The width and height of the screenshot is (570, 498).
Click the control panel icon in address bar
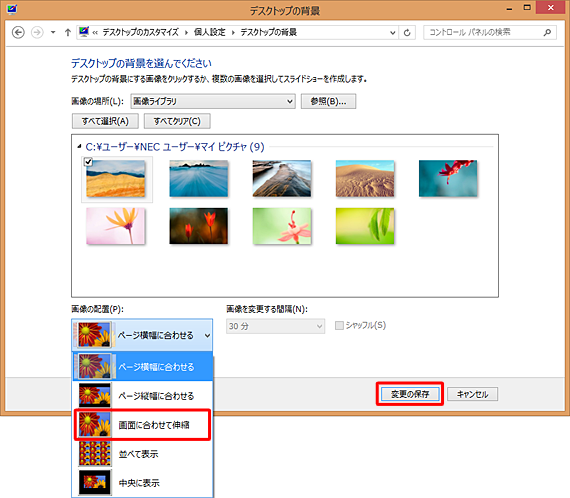point(84,32)
